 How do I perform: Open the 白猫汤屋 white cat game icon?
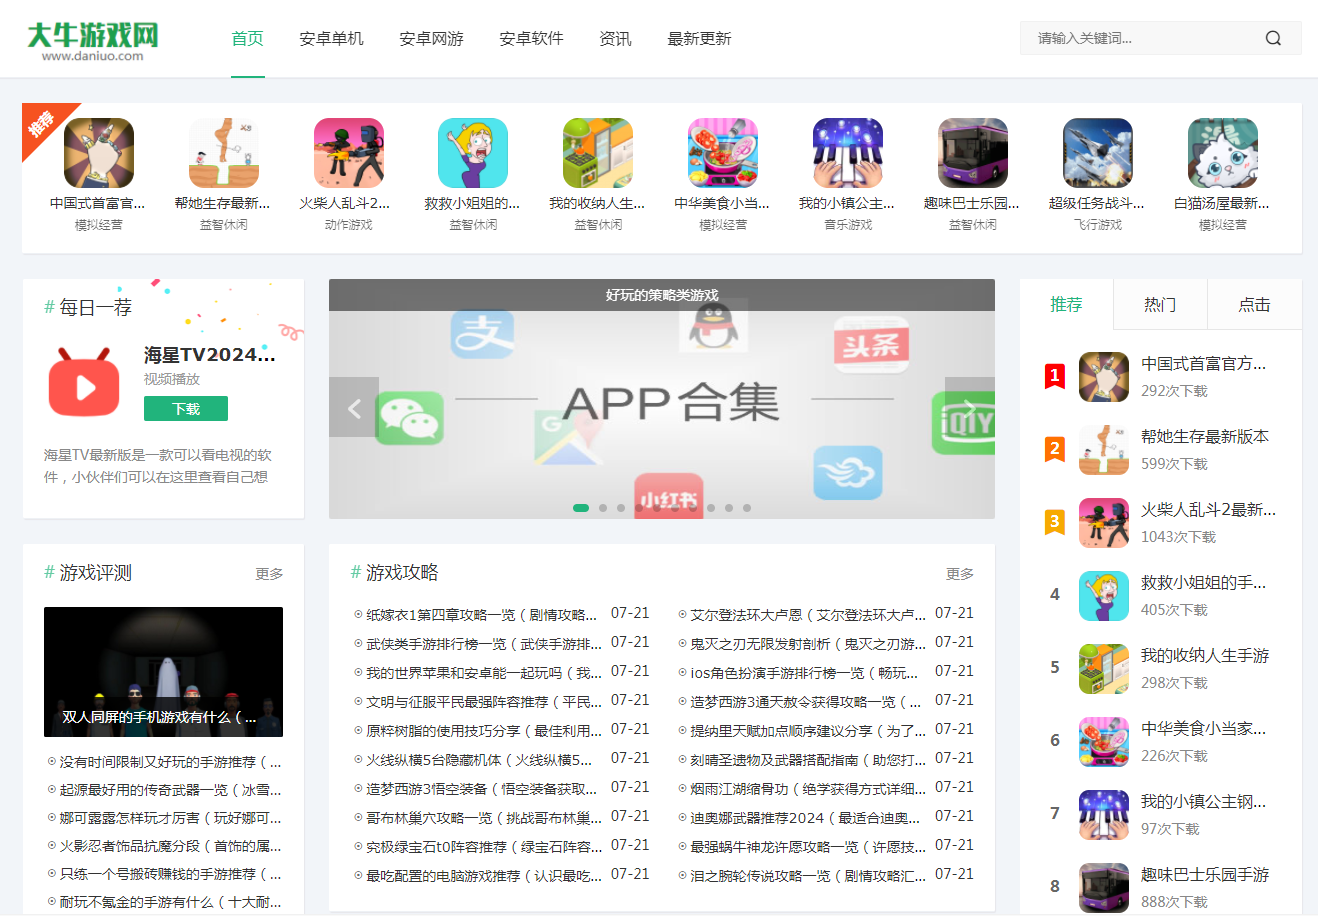point(1222,152)
